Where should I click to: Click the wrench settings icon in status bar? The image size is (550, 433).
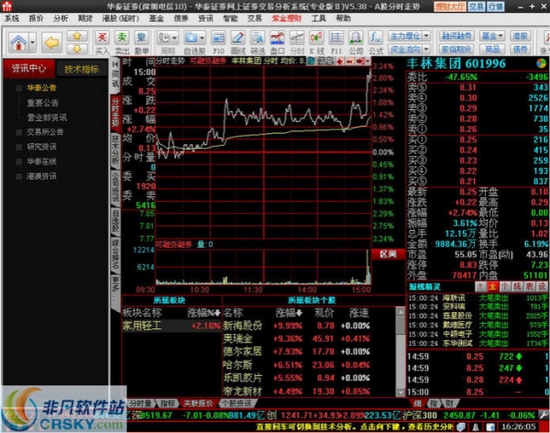point(544,415)
